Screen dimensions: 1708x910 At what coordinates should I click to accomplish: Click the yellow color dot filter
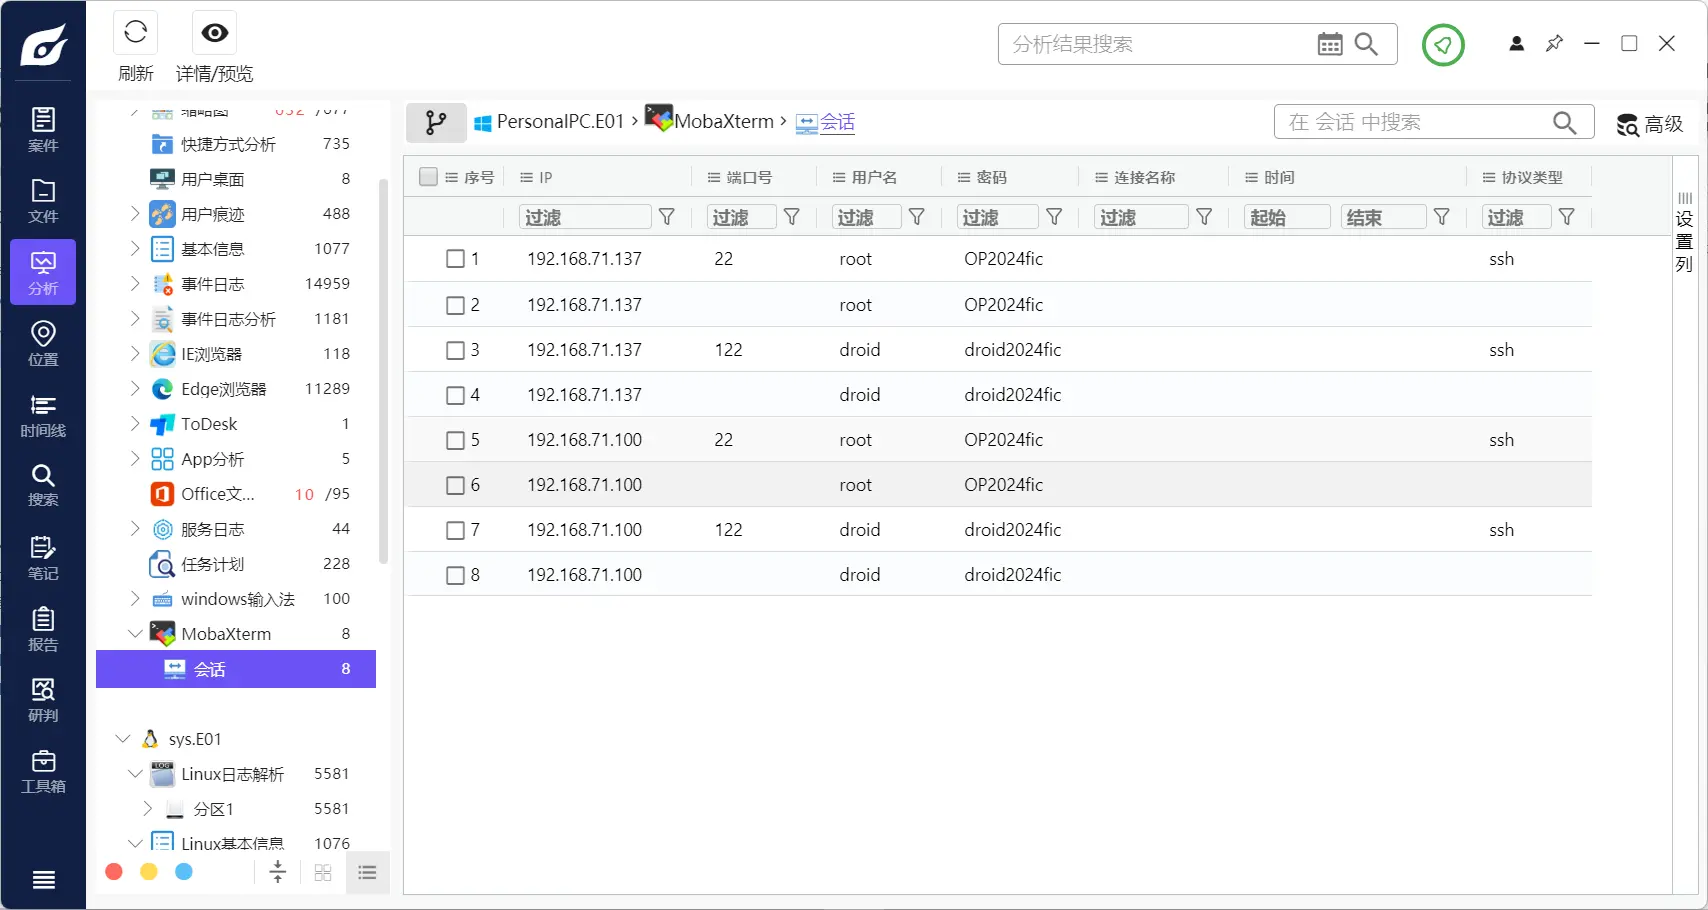[x=149, y=872]
